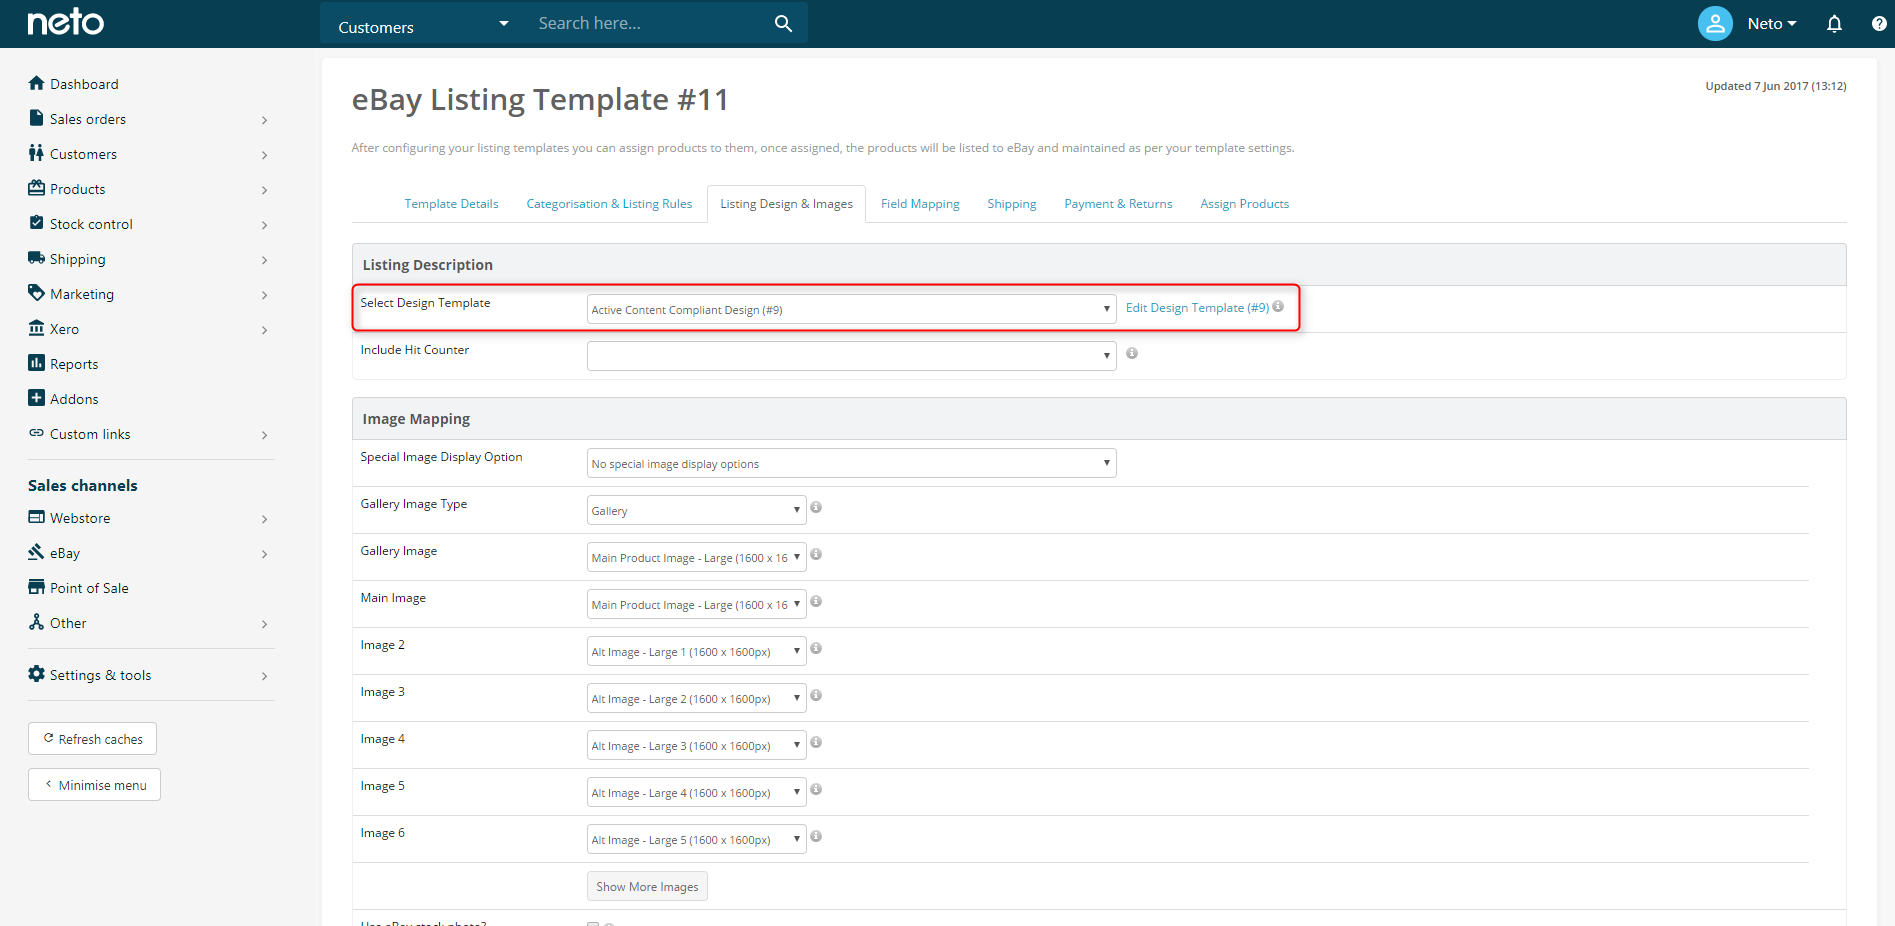Click the Products box icon
The width and height of the screenshot is (1895, 926).
point(37,188)
